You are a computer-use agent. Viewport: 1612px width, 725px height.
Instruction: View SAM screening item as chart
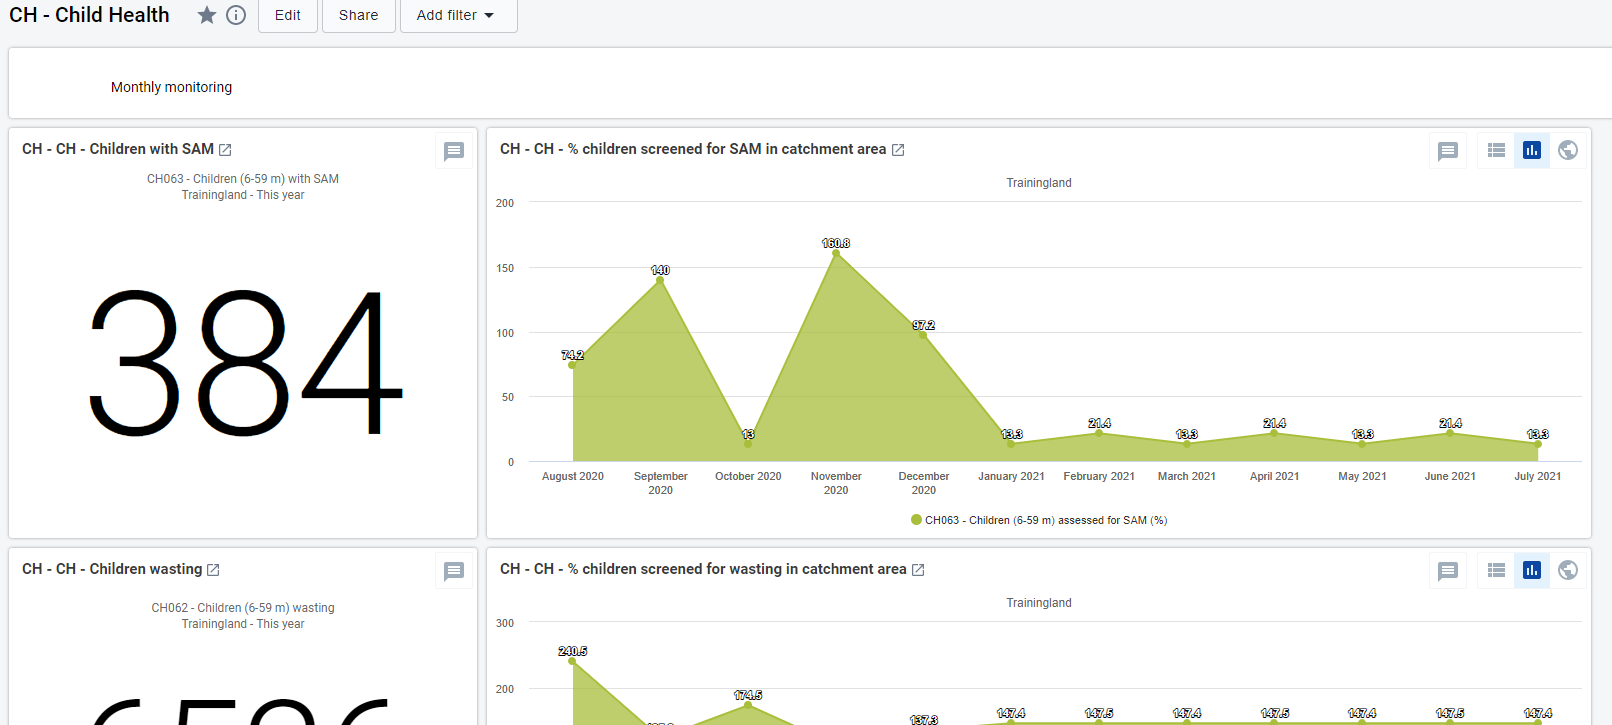click(1532, 150)
